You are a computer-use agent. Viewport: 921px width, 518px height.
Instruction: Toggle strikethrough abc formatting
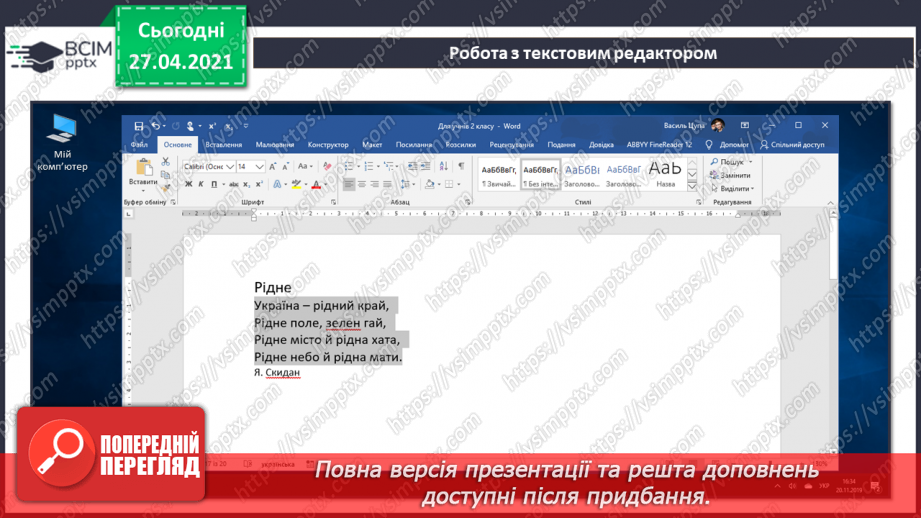point(234,184)
